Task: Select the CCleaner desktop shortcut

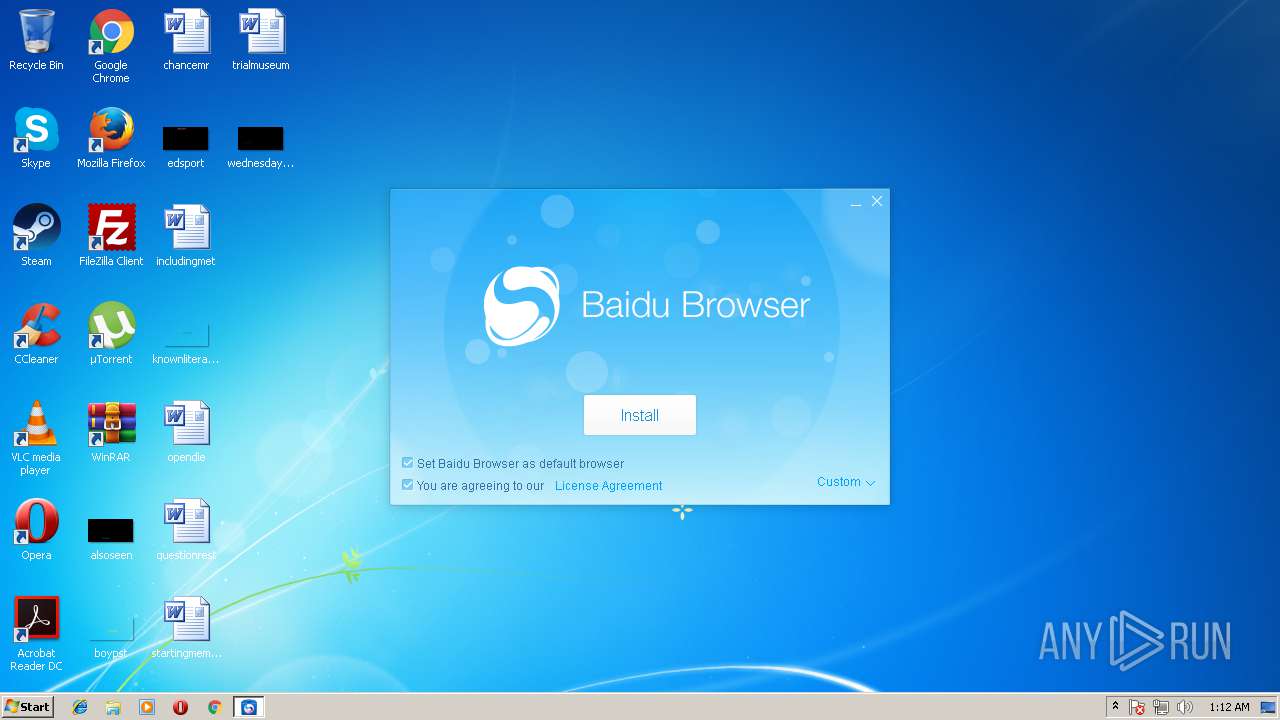Action: (x=36, y=334)
